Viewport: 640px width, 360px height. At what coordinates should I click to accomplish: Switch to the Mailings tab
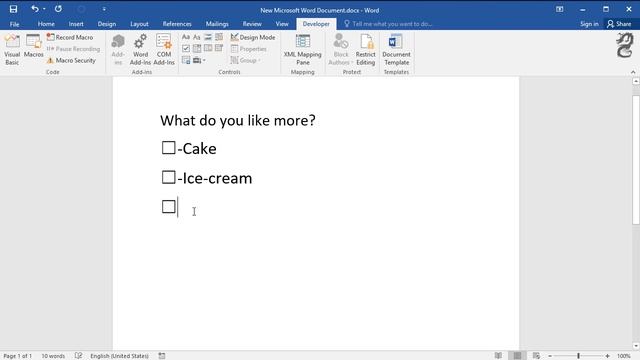(x=217, y=24)
